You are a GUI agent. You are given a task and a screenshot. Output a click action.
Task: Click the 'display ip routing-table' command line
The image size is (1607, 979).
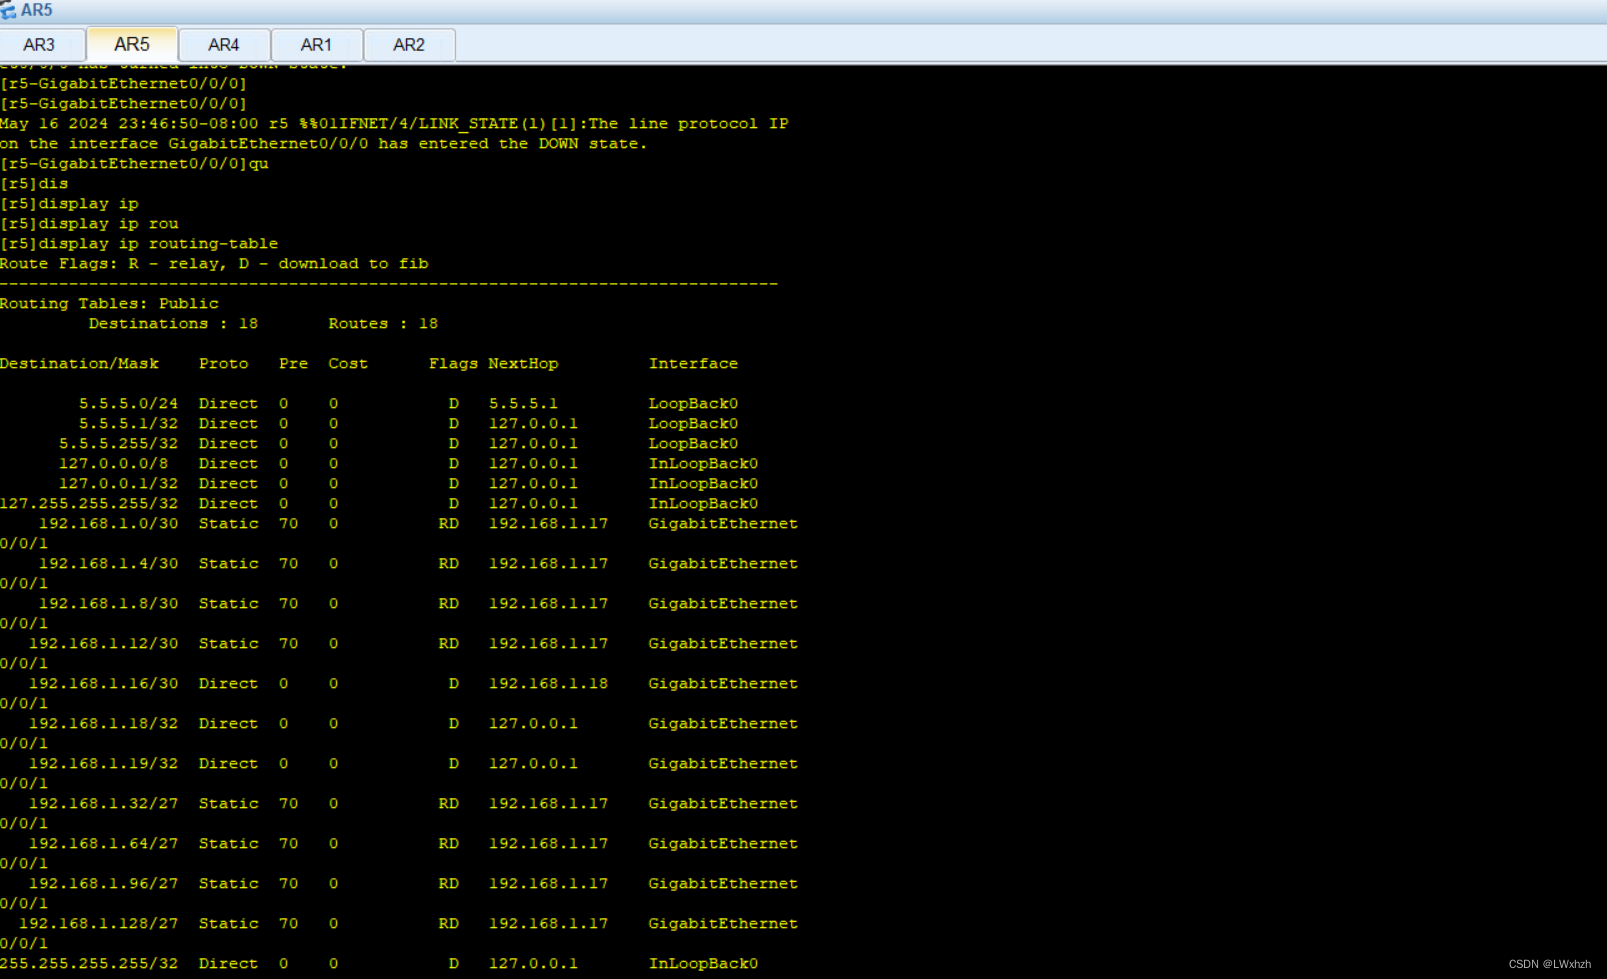pyautogui.click(x=139, y=244)
